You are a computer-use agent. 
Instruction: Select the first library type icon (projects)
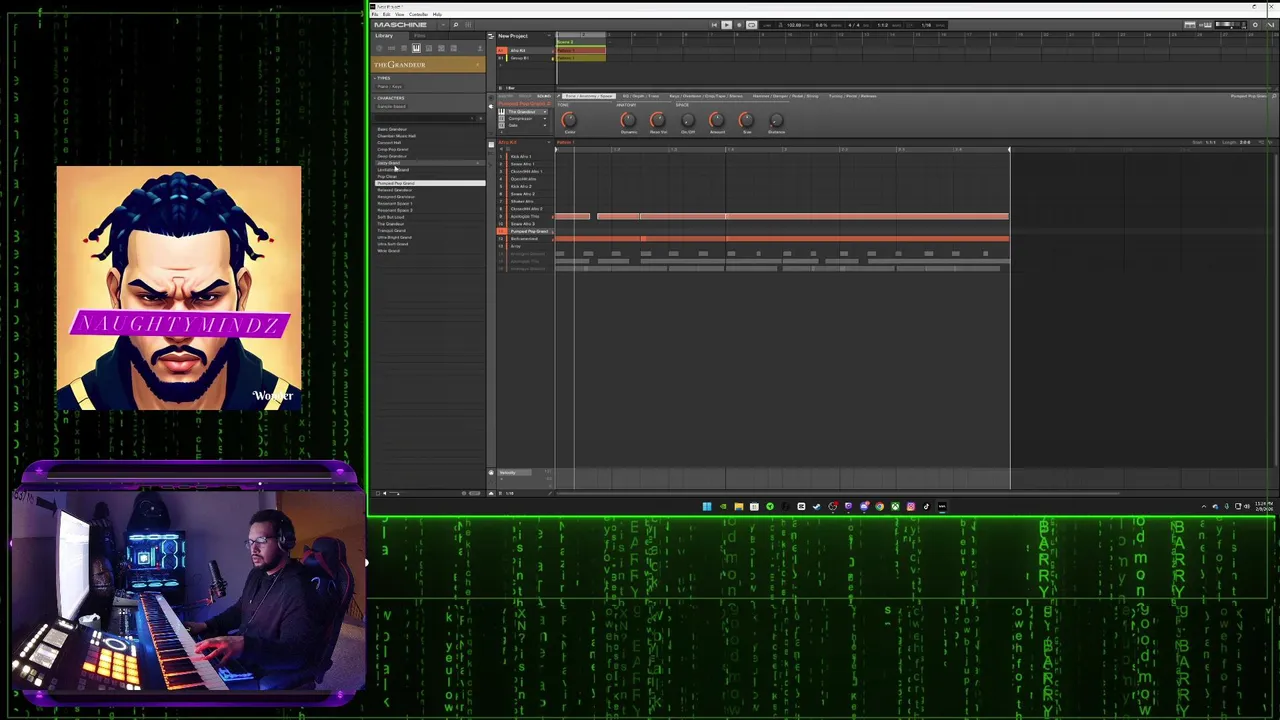click(x=379, y=48)
